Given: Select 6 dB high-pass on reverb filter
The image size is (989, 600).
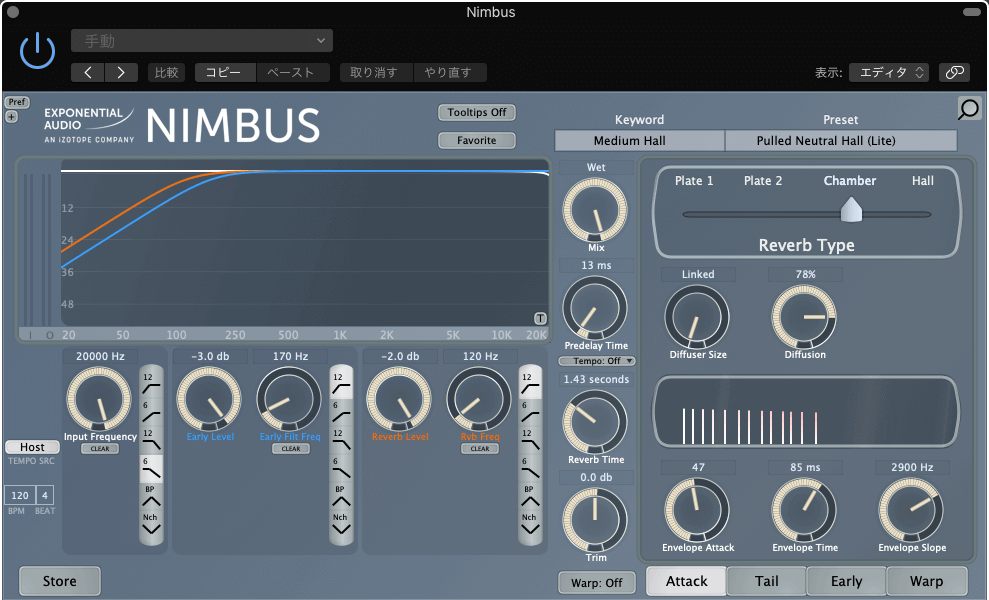Looking at the screenshot, I should [530, 411].
